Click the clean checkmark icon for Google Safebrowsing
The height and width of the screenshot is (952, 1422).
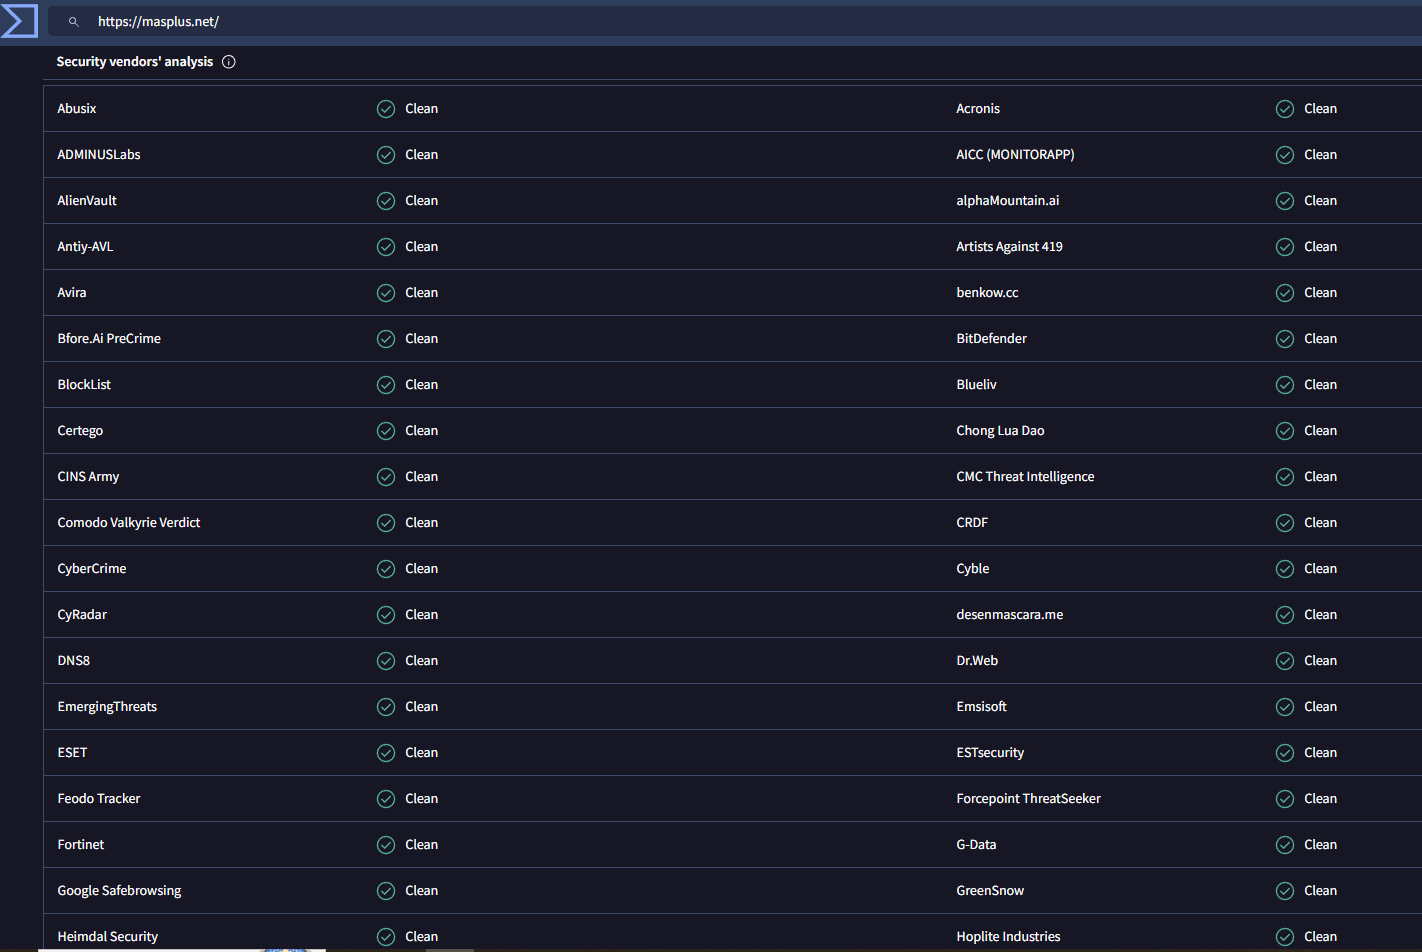386,891
